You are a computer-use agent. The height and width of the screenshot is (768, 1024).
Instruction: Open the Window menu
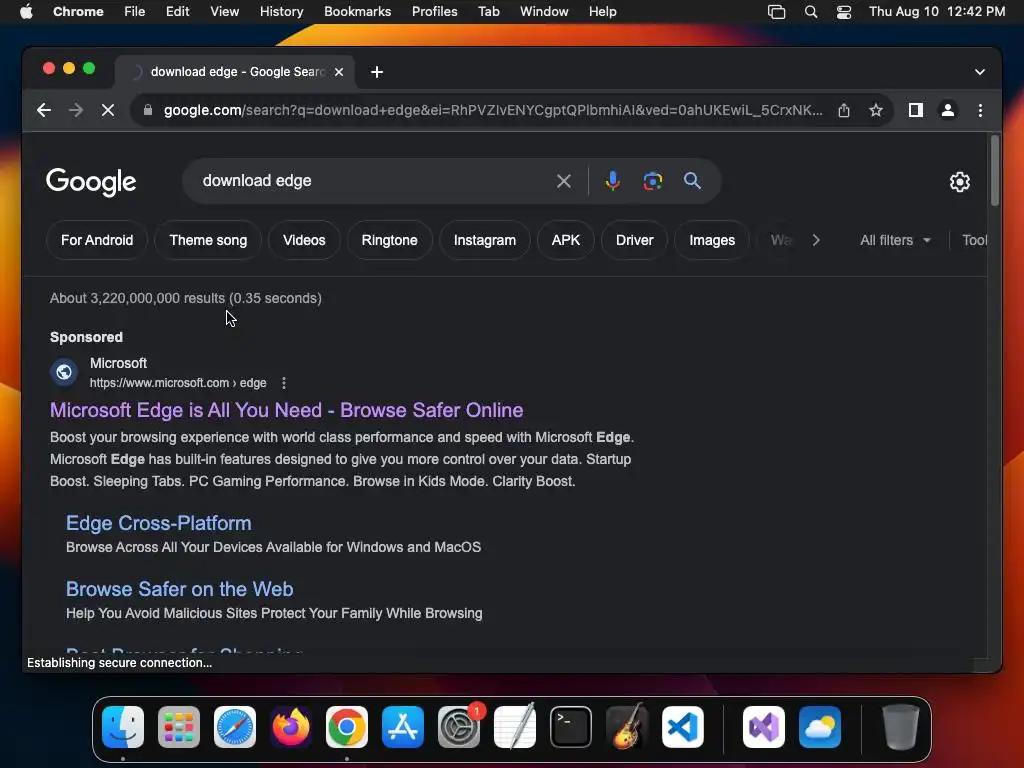click(x=544, y=12)
